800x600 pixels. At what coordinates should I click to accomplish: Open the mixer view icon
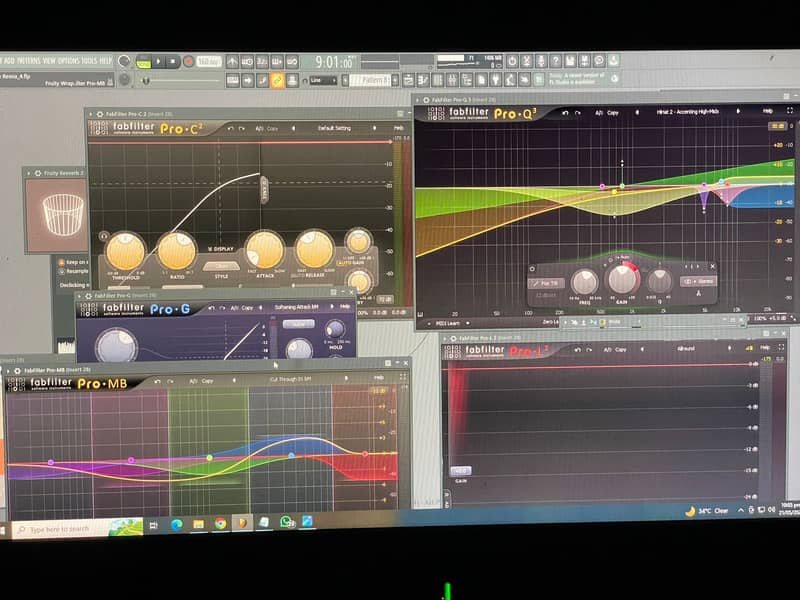452,80
